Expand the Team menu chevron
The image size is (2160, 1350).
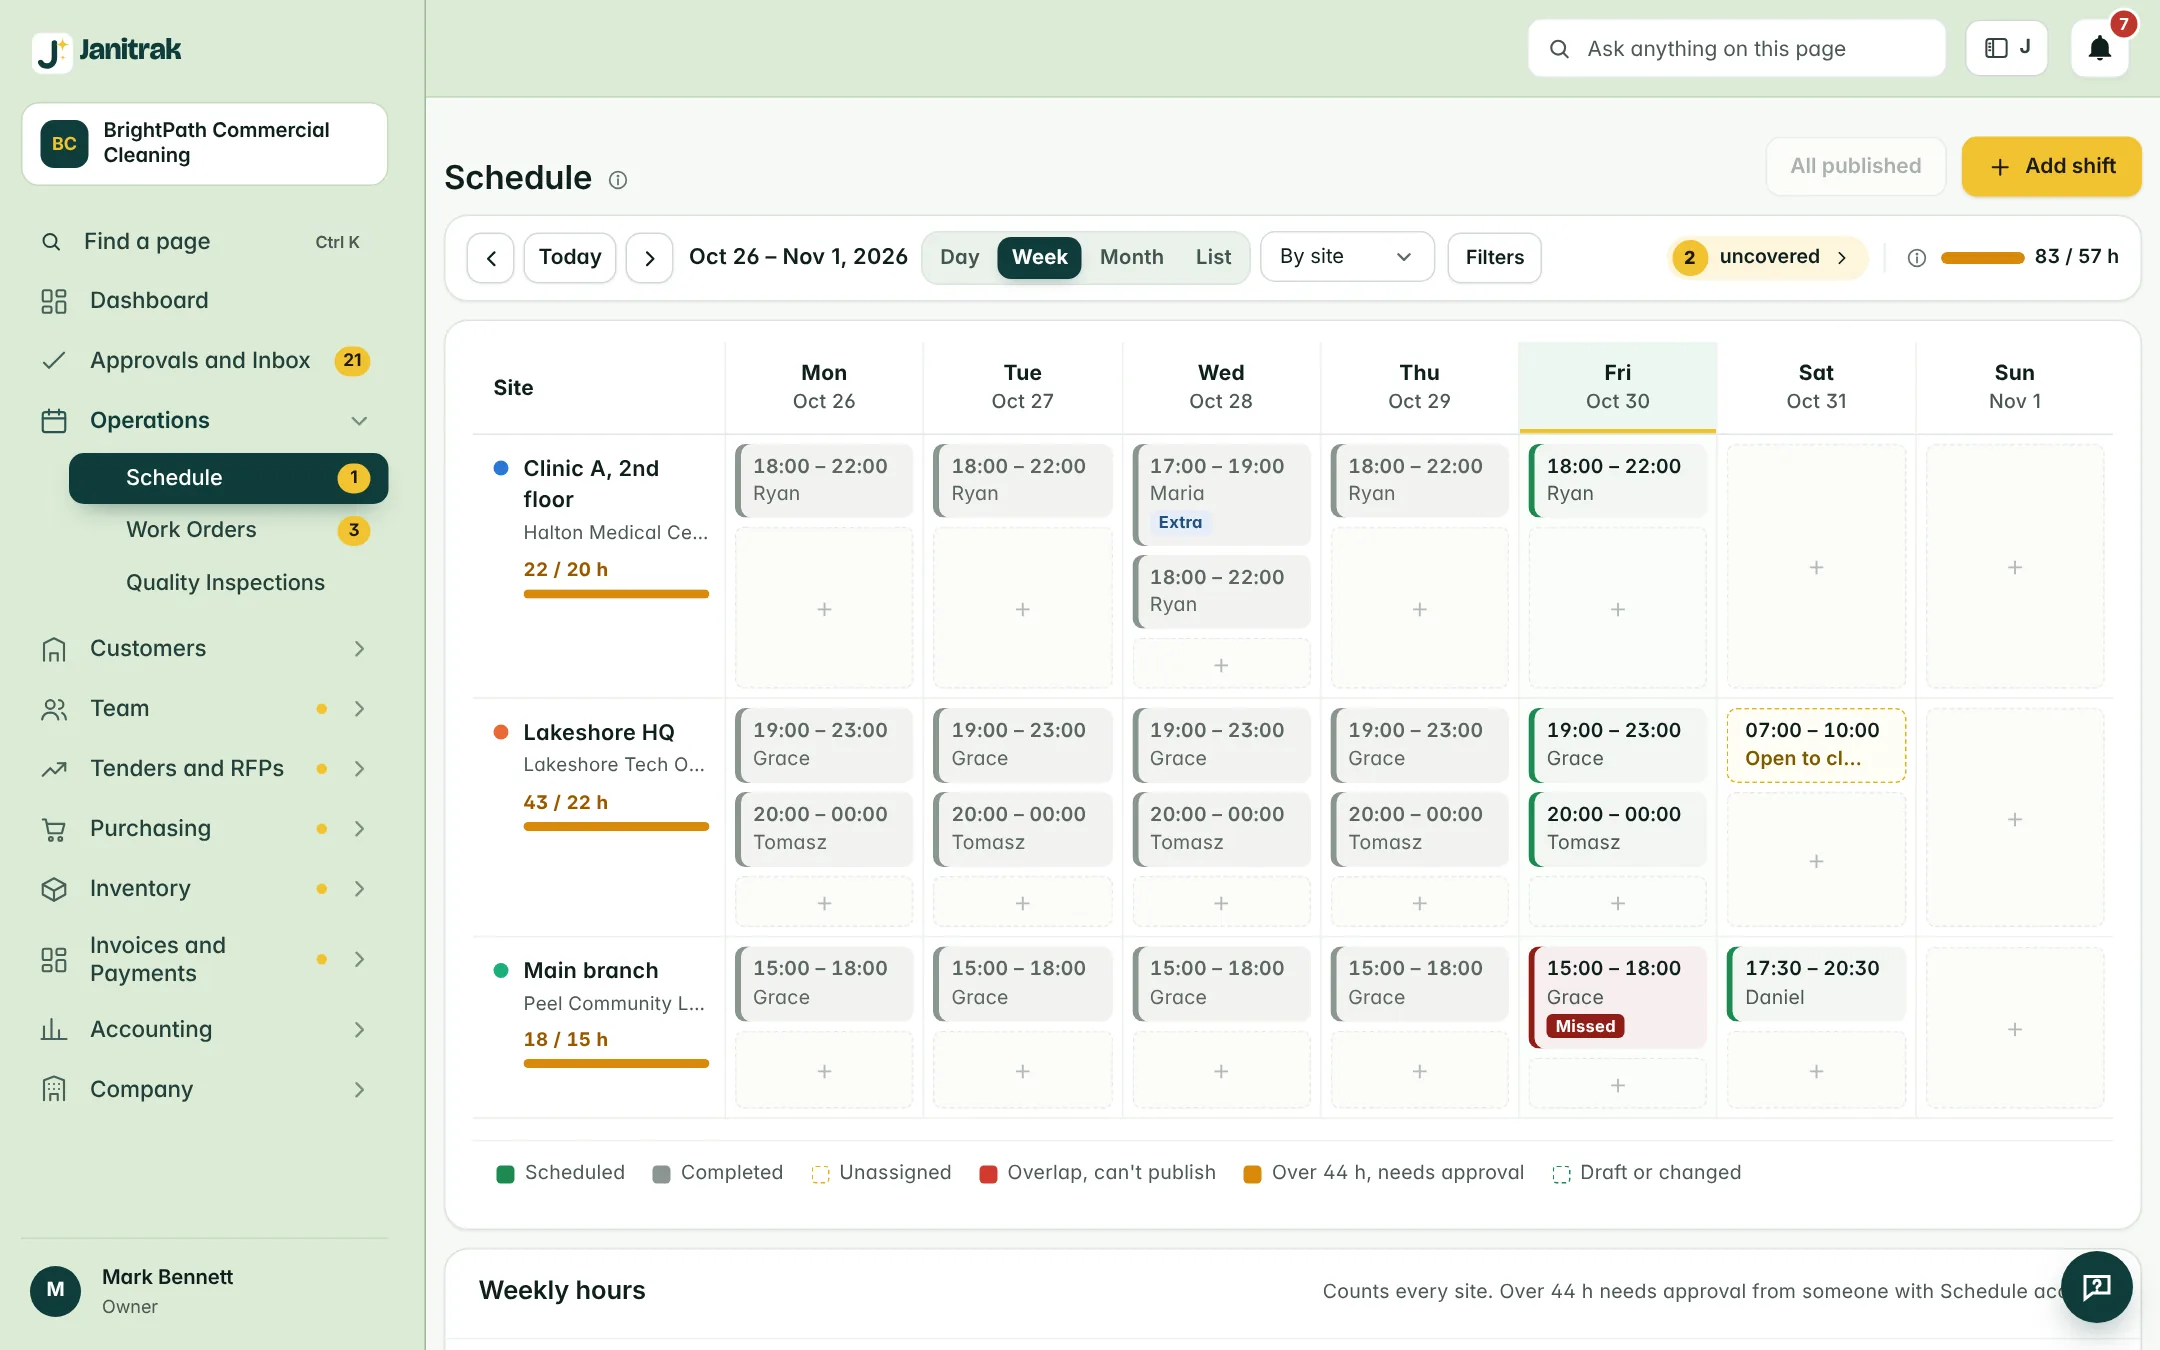coord(359,709)
